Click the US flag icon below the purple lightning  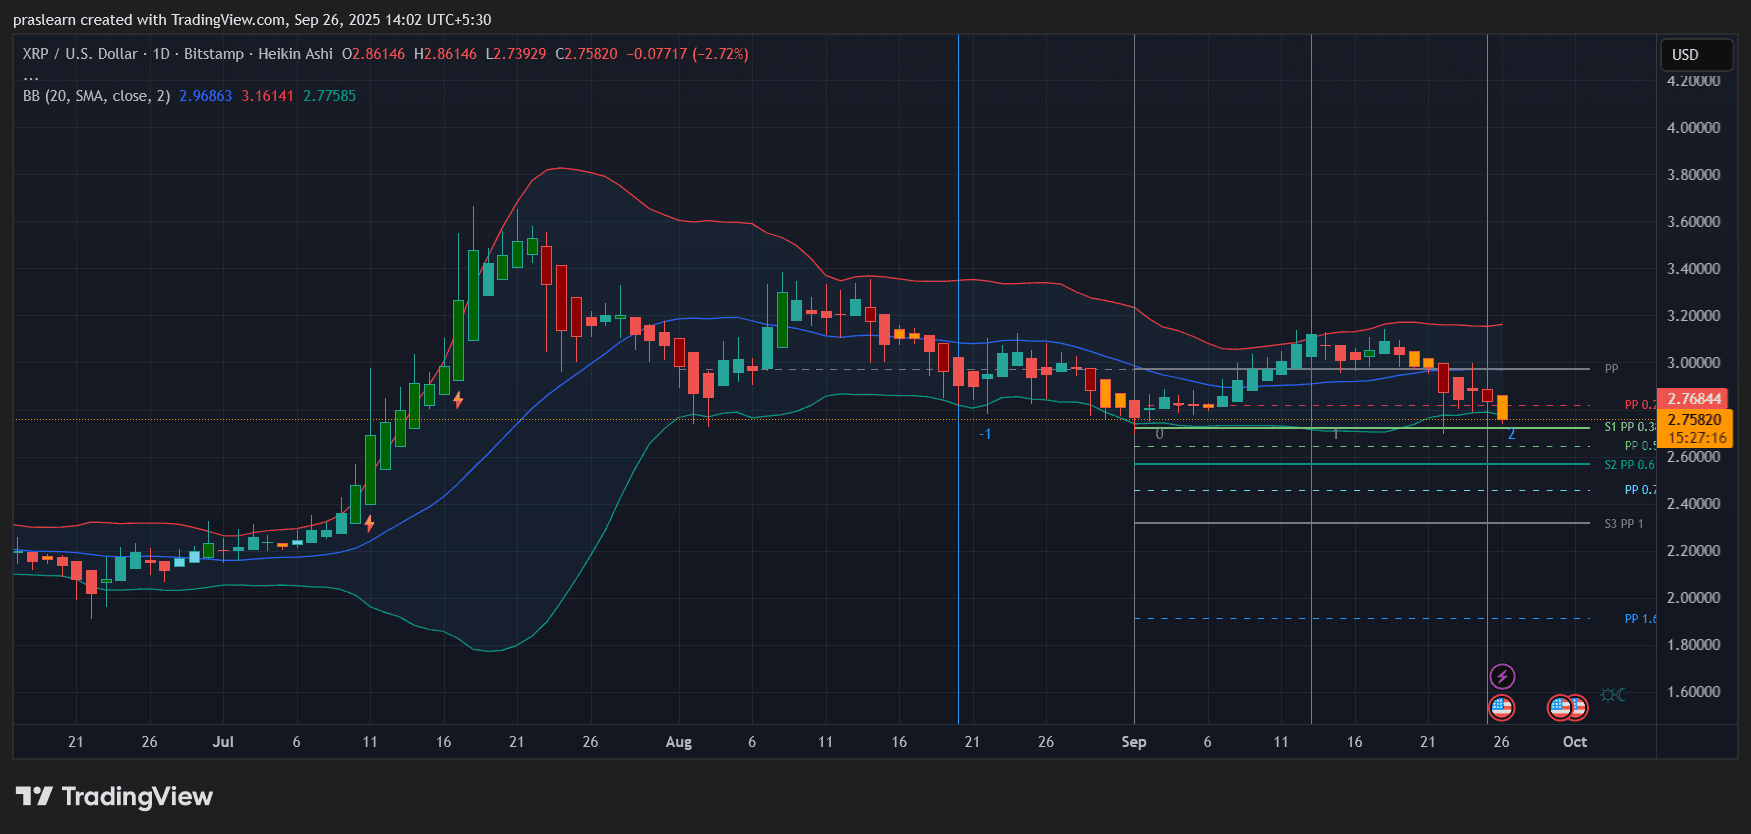click(1501, 708)
